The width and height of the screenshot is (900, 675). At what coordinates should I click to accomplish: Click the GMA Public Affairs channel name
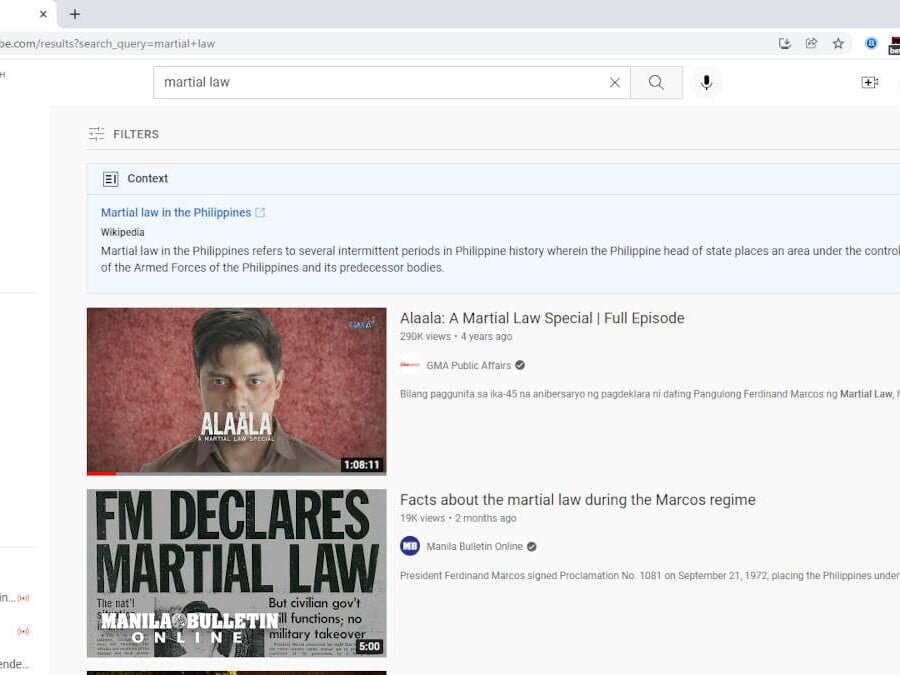[468, 366]
